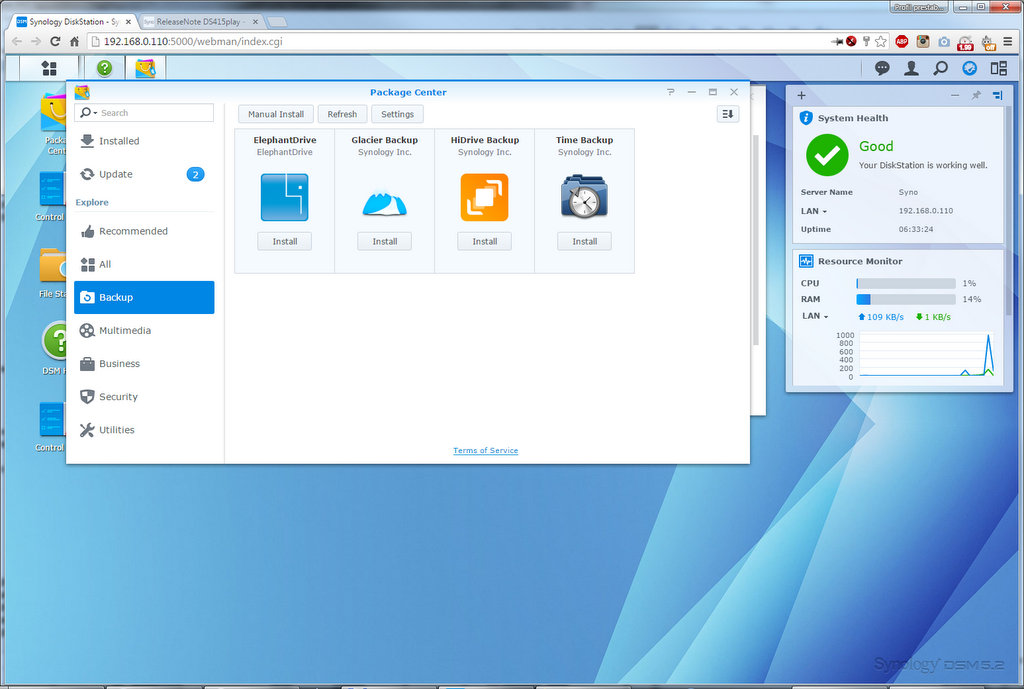This screenshot has width=1024, height=689.
Task: Click the DSM search magnifier icon
Action: [x=940, y=68]
